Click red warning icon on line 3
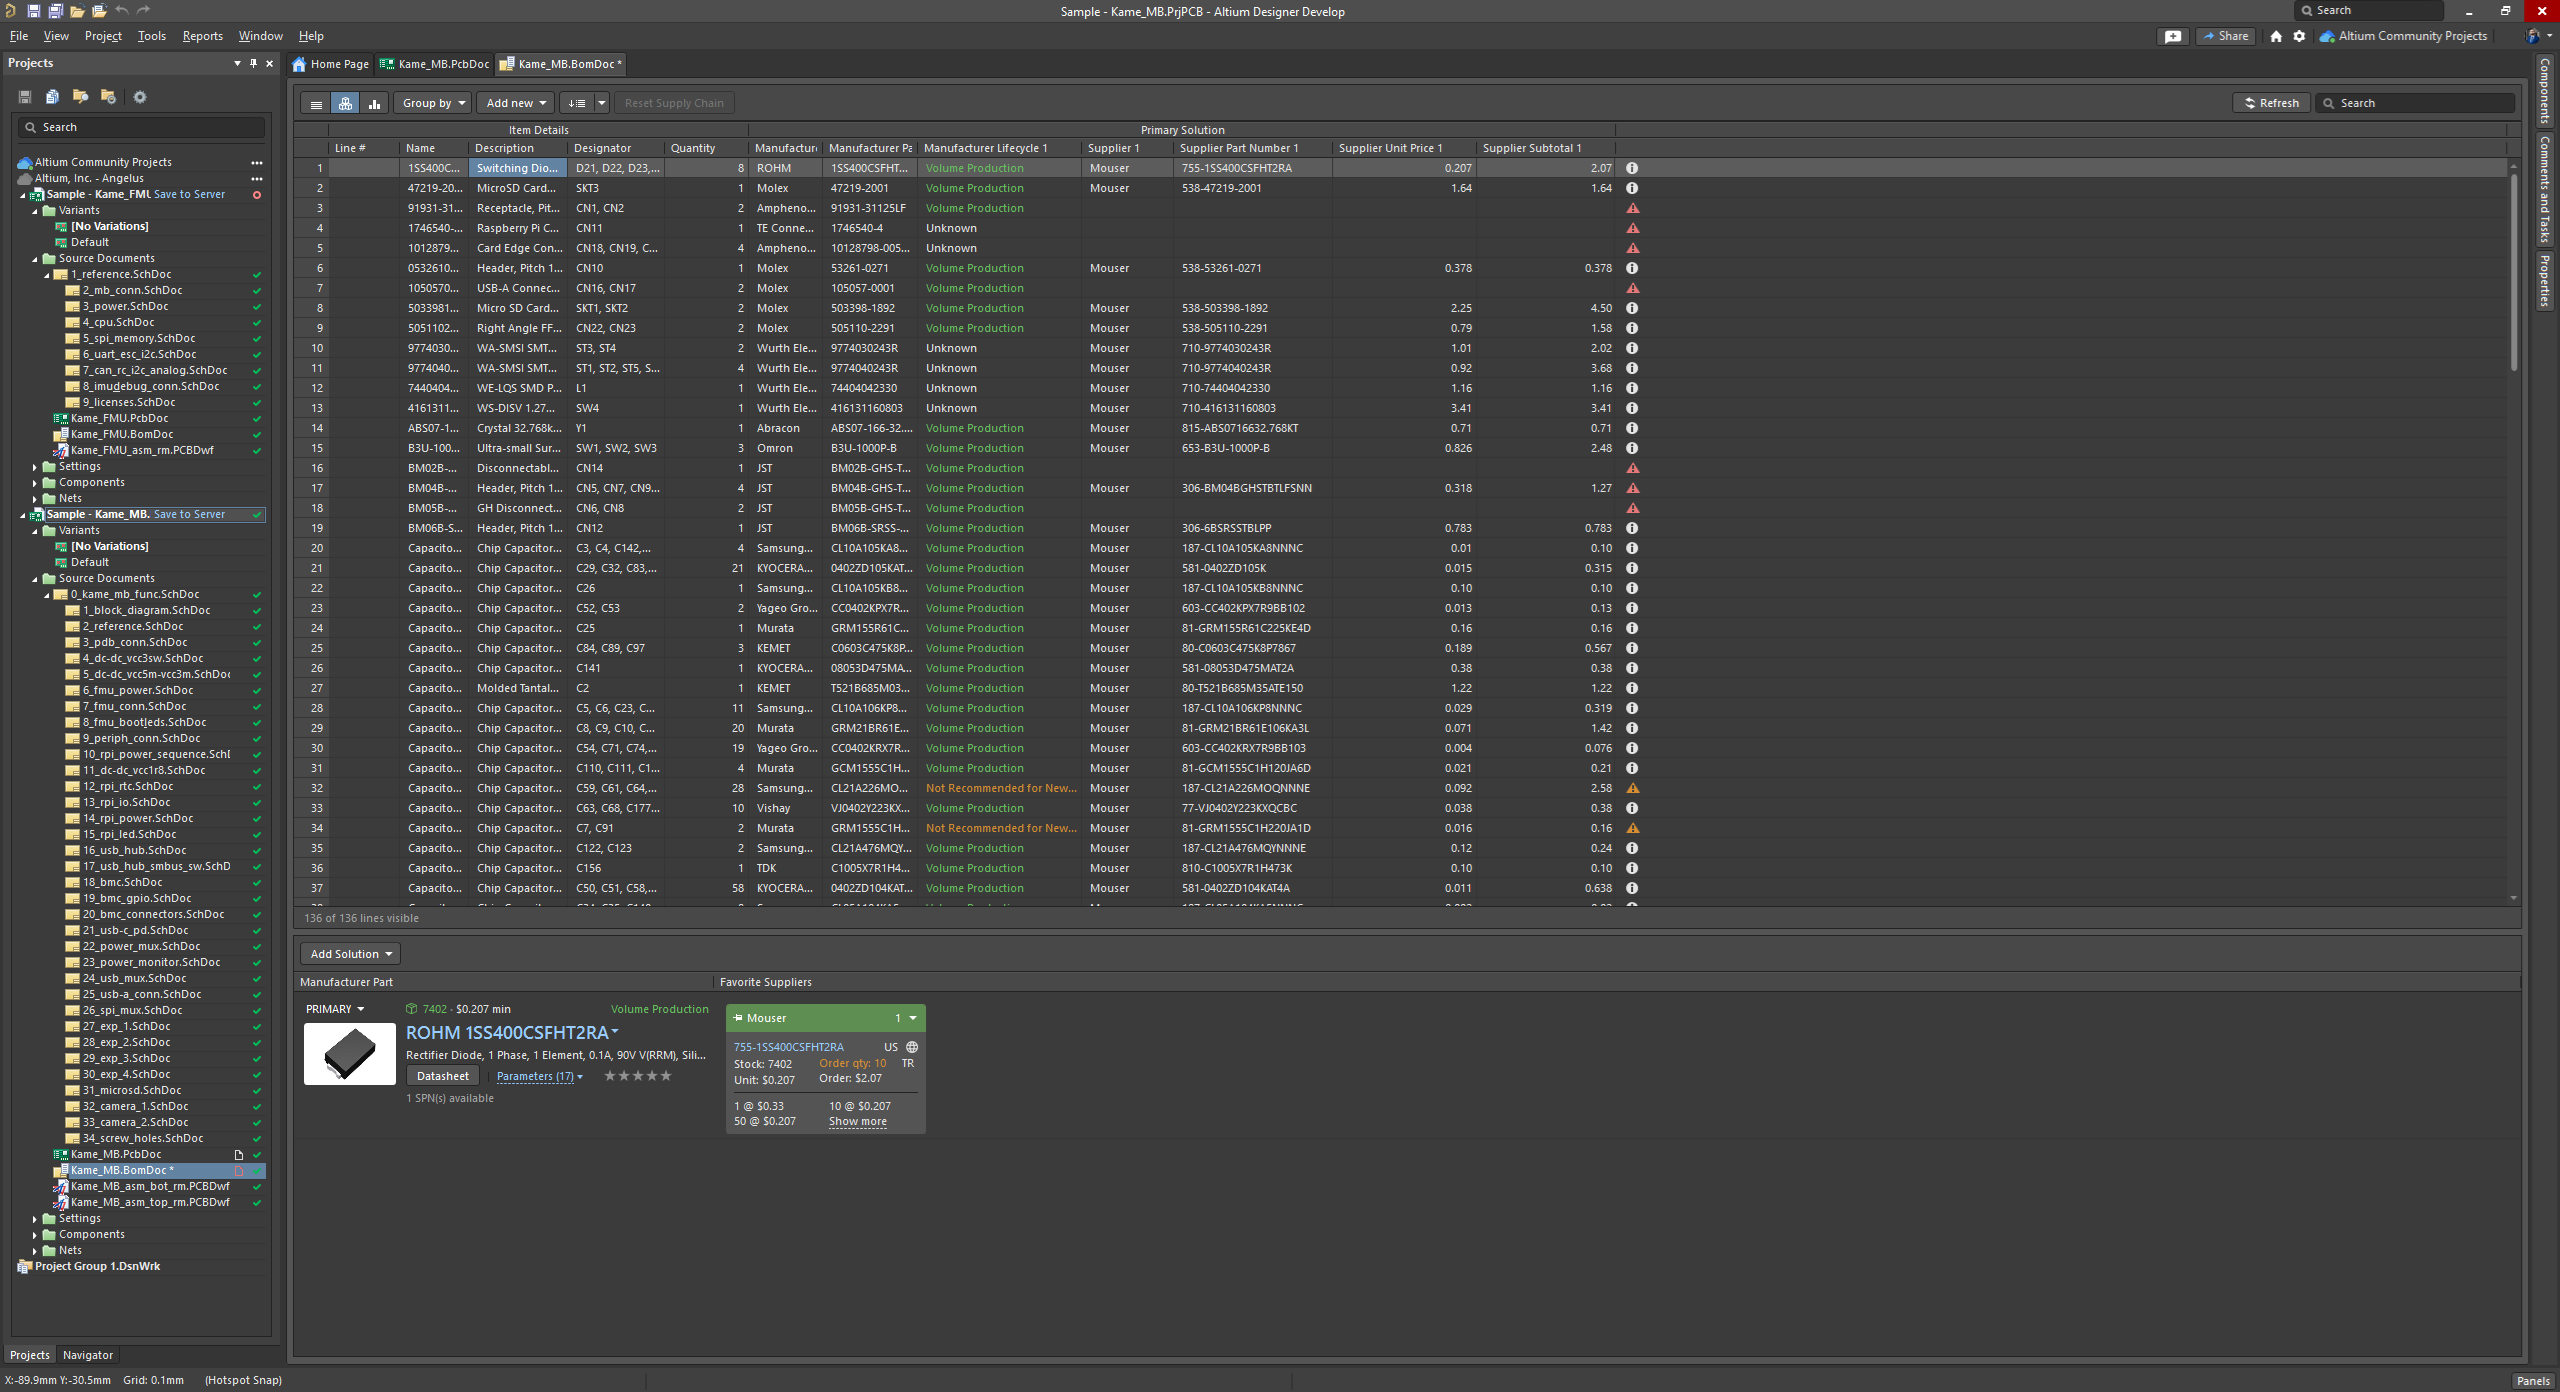 tap(1632, 208)
